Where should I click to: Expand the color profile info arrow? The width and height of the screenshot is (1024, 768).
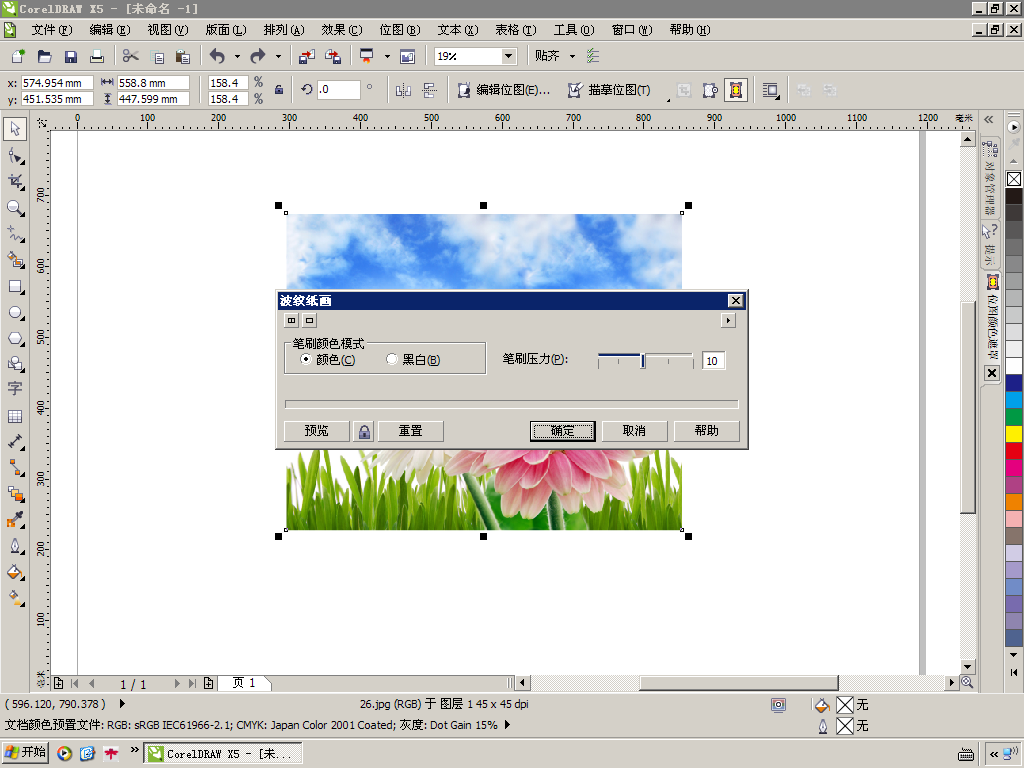click(507, 724)
